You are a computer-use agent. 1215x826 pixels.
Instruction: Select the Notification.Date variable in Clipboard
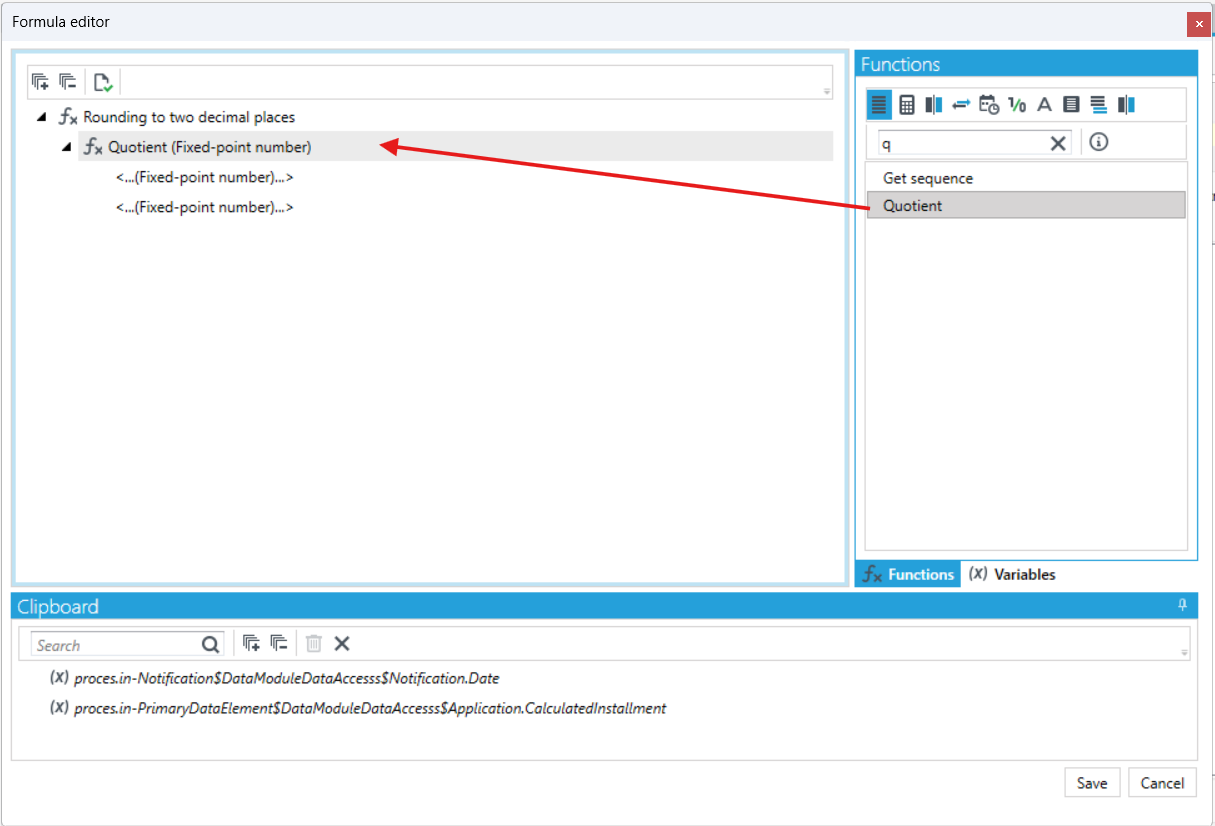click(286, 678)
